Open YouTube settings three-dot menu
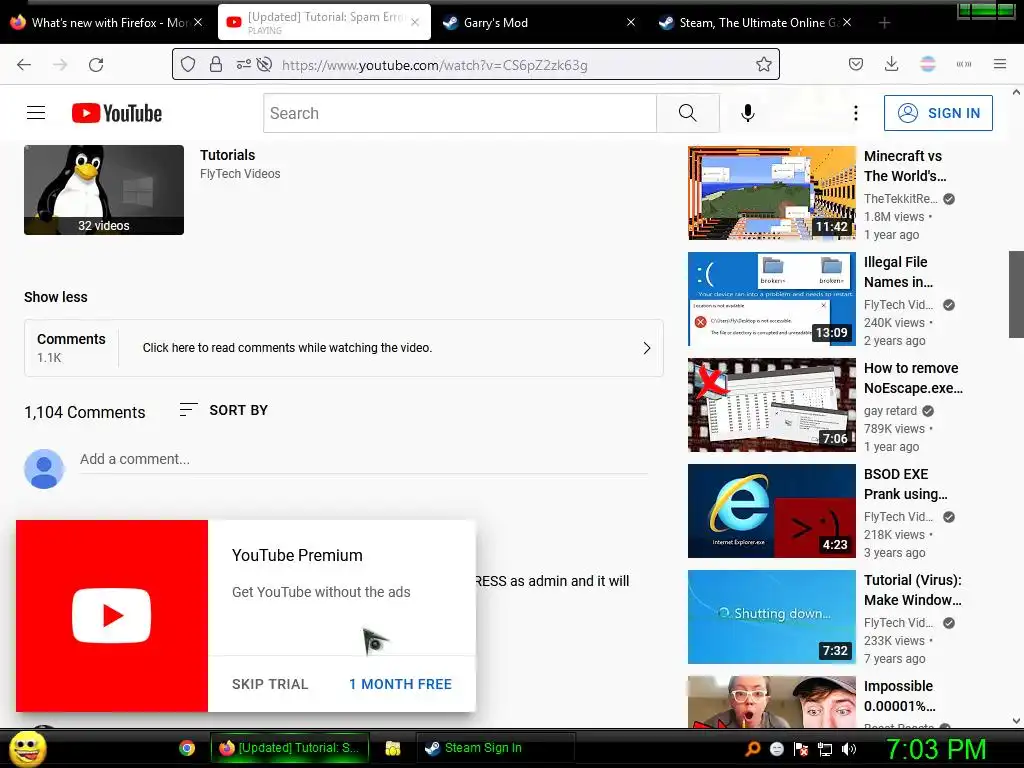The width and height of the screenshot is (1024, 768). pos(856,113)
